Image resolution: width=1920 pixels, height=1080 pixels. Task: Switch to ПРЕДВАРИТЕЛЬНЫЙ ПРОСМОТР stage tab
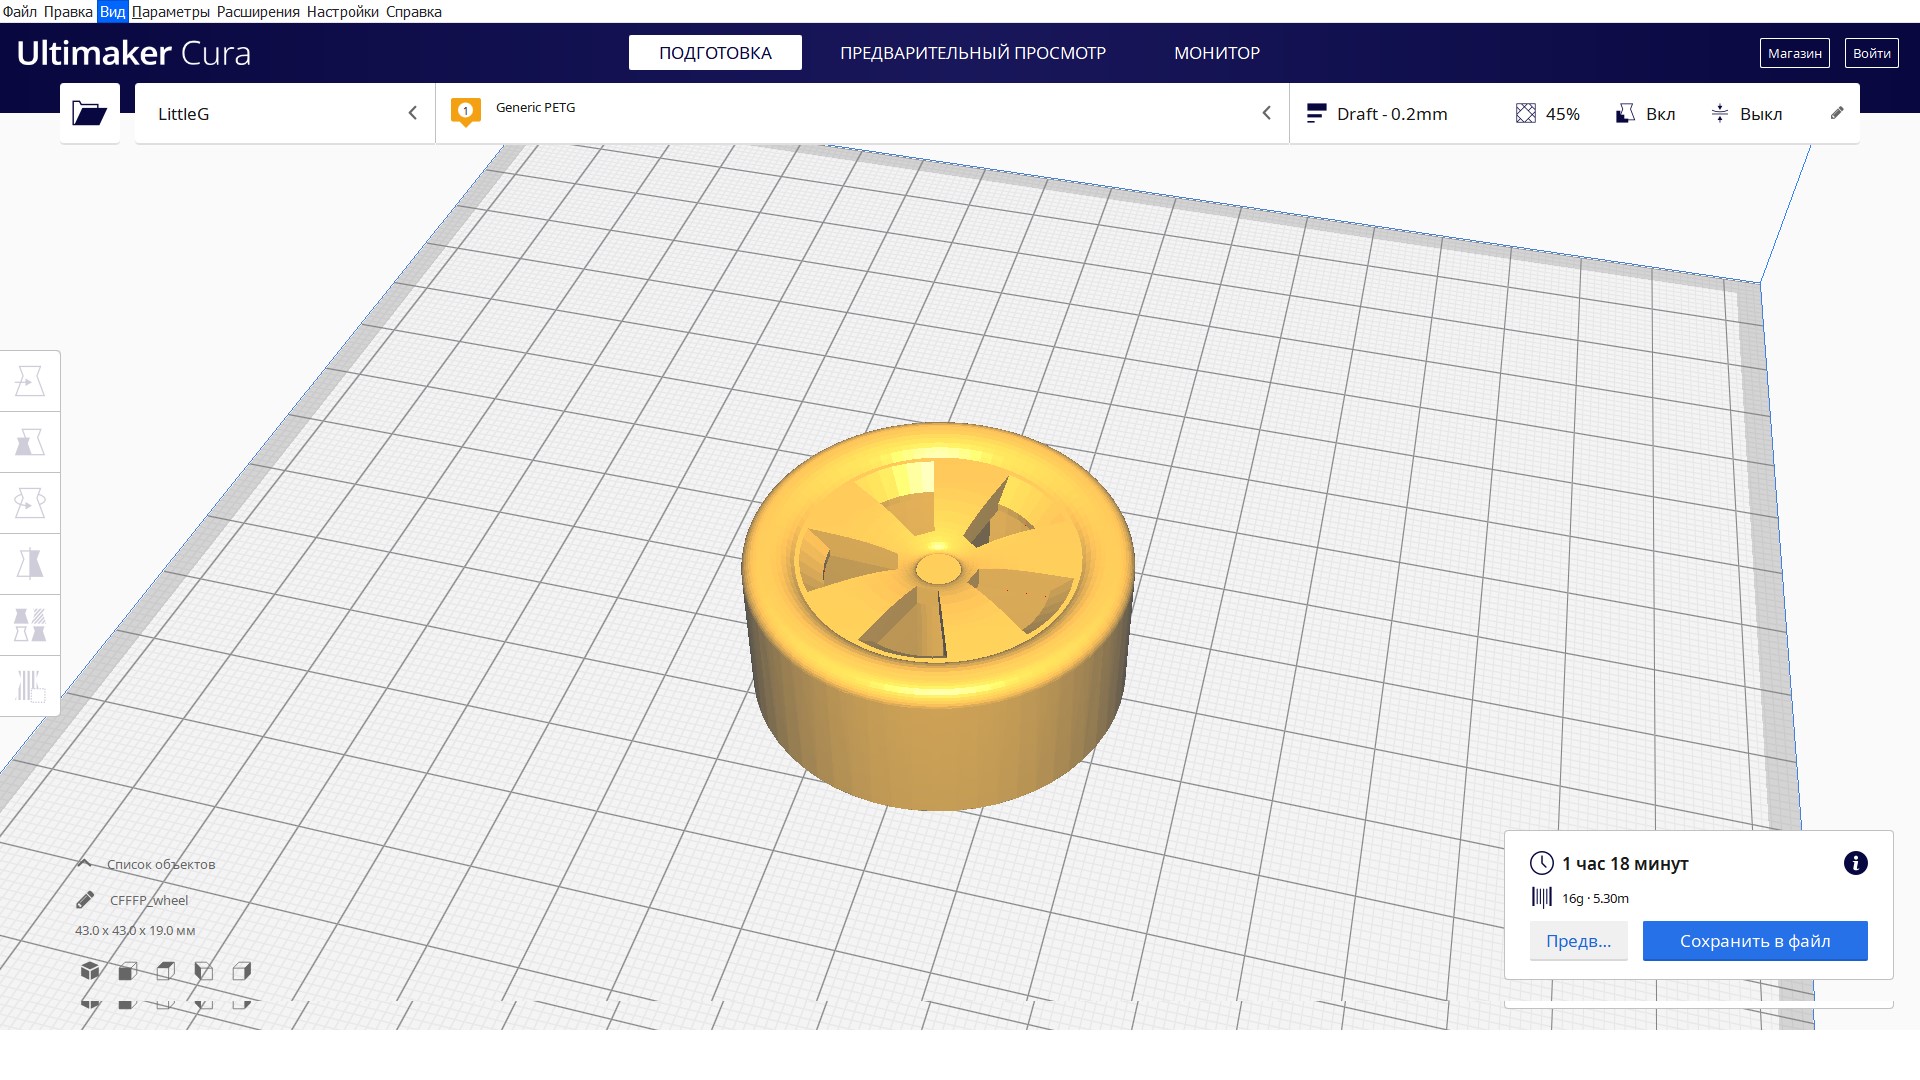click(x=972, y=53)
